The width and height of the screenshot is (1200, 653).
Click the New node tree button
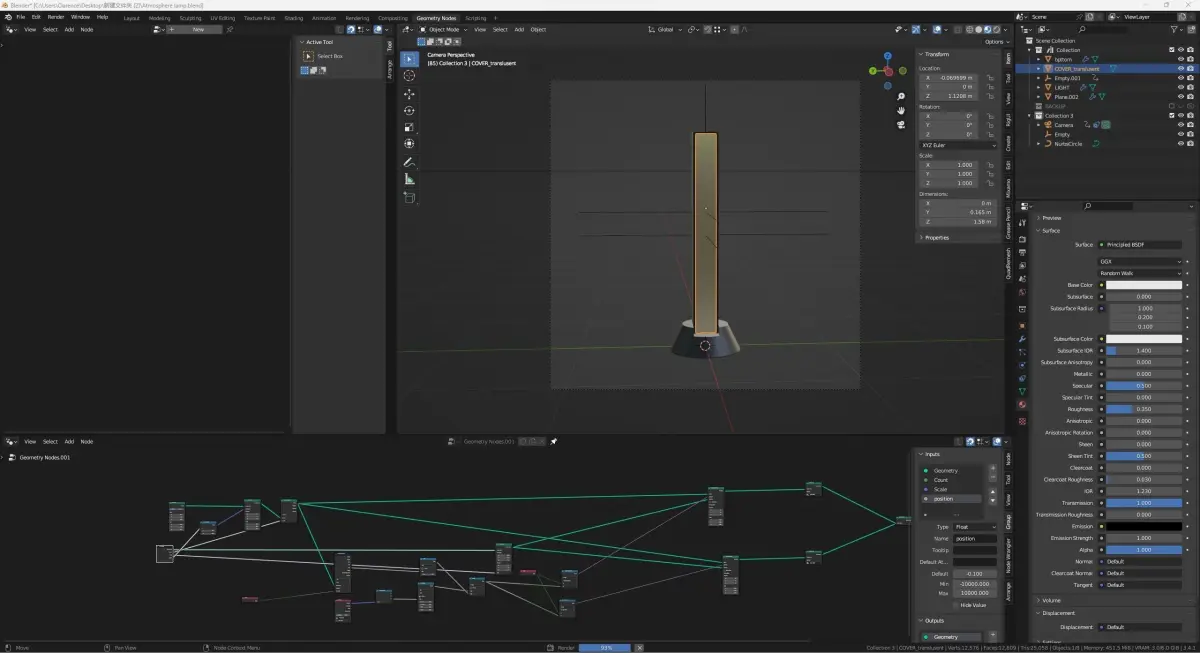pos(193,30)
